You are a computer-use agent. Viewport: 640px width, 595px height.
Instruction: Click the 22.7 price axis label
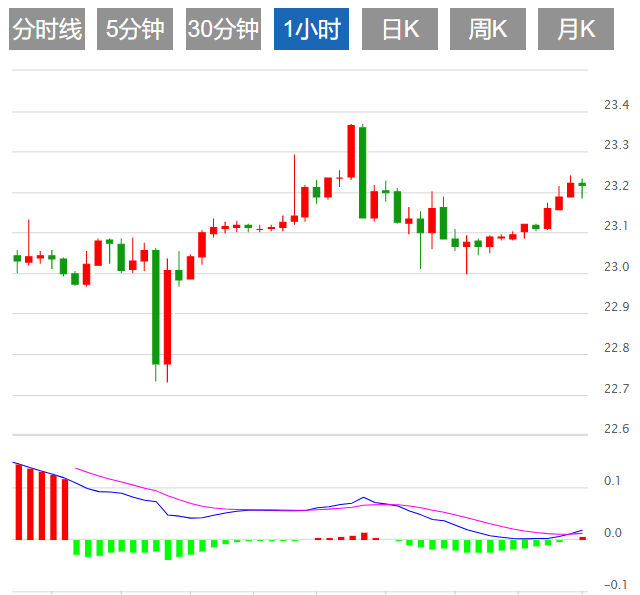pos(616,388)
